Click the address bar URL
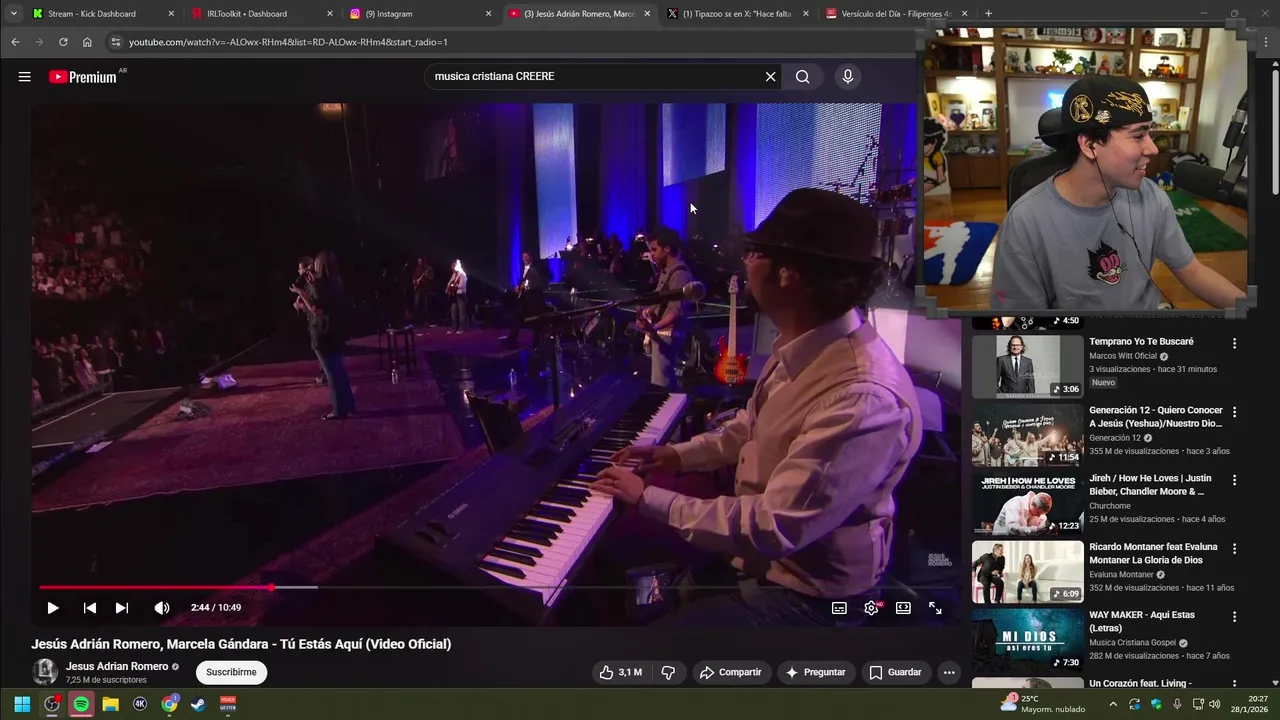Viewport: 1280px width, 720px height. coord(288,42)
